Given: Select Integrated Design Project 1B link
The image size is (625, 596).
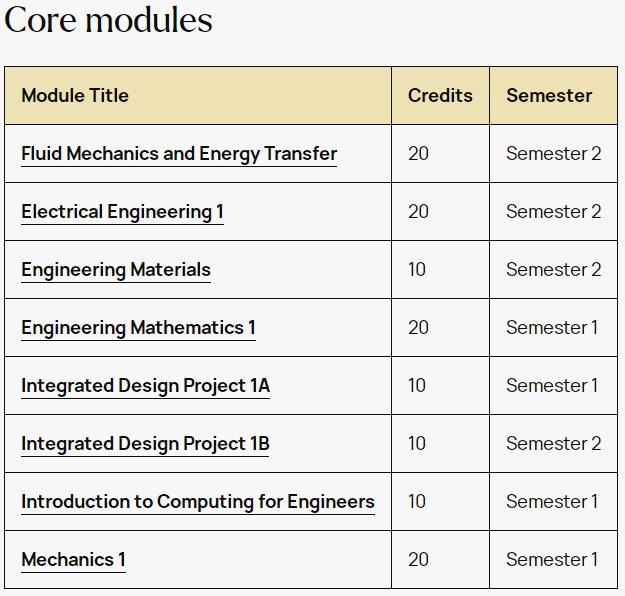Looking at the screenshot, I should pyautogui.click(x=145, y=444).
